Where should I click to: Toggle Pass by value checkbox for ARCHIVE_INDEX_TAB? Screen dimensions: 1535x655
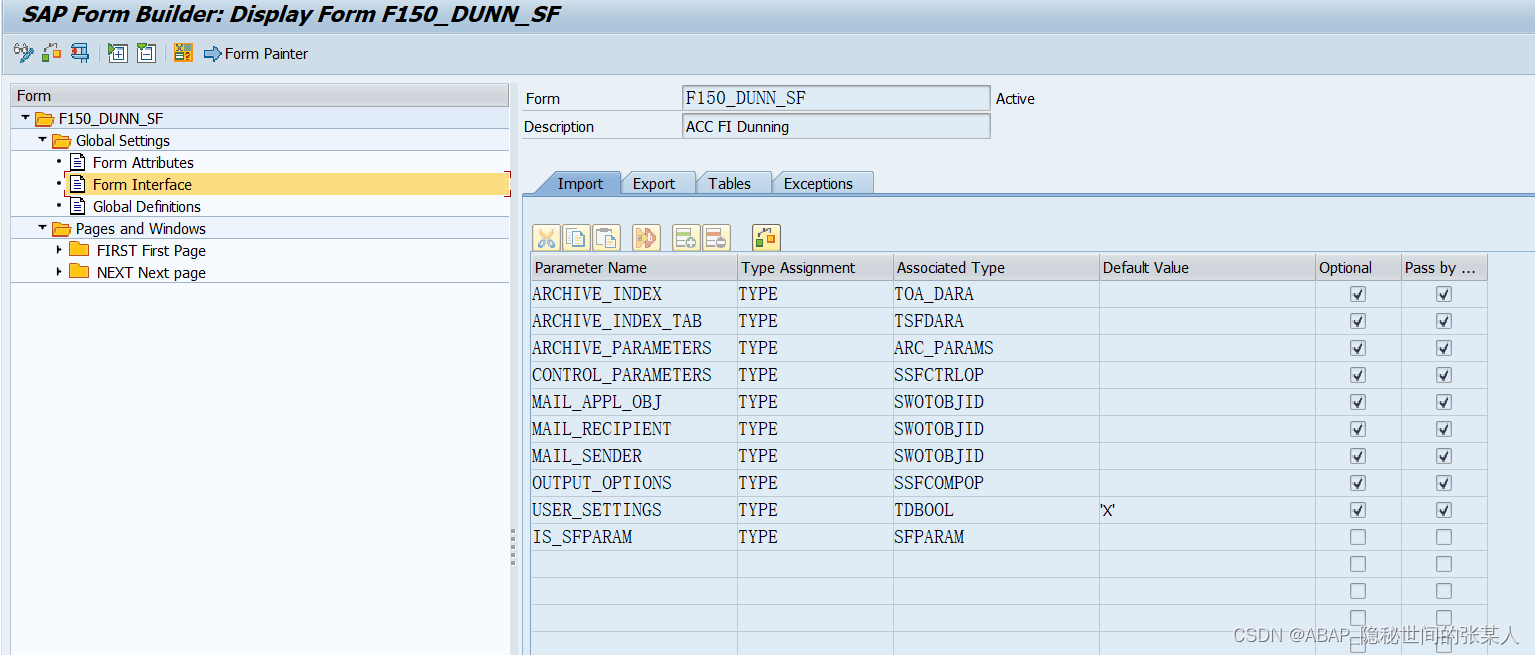click(x=1444, y=321)
